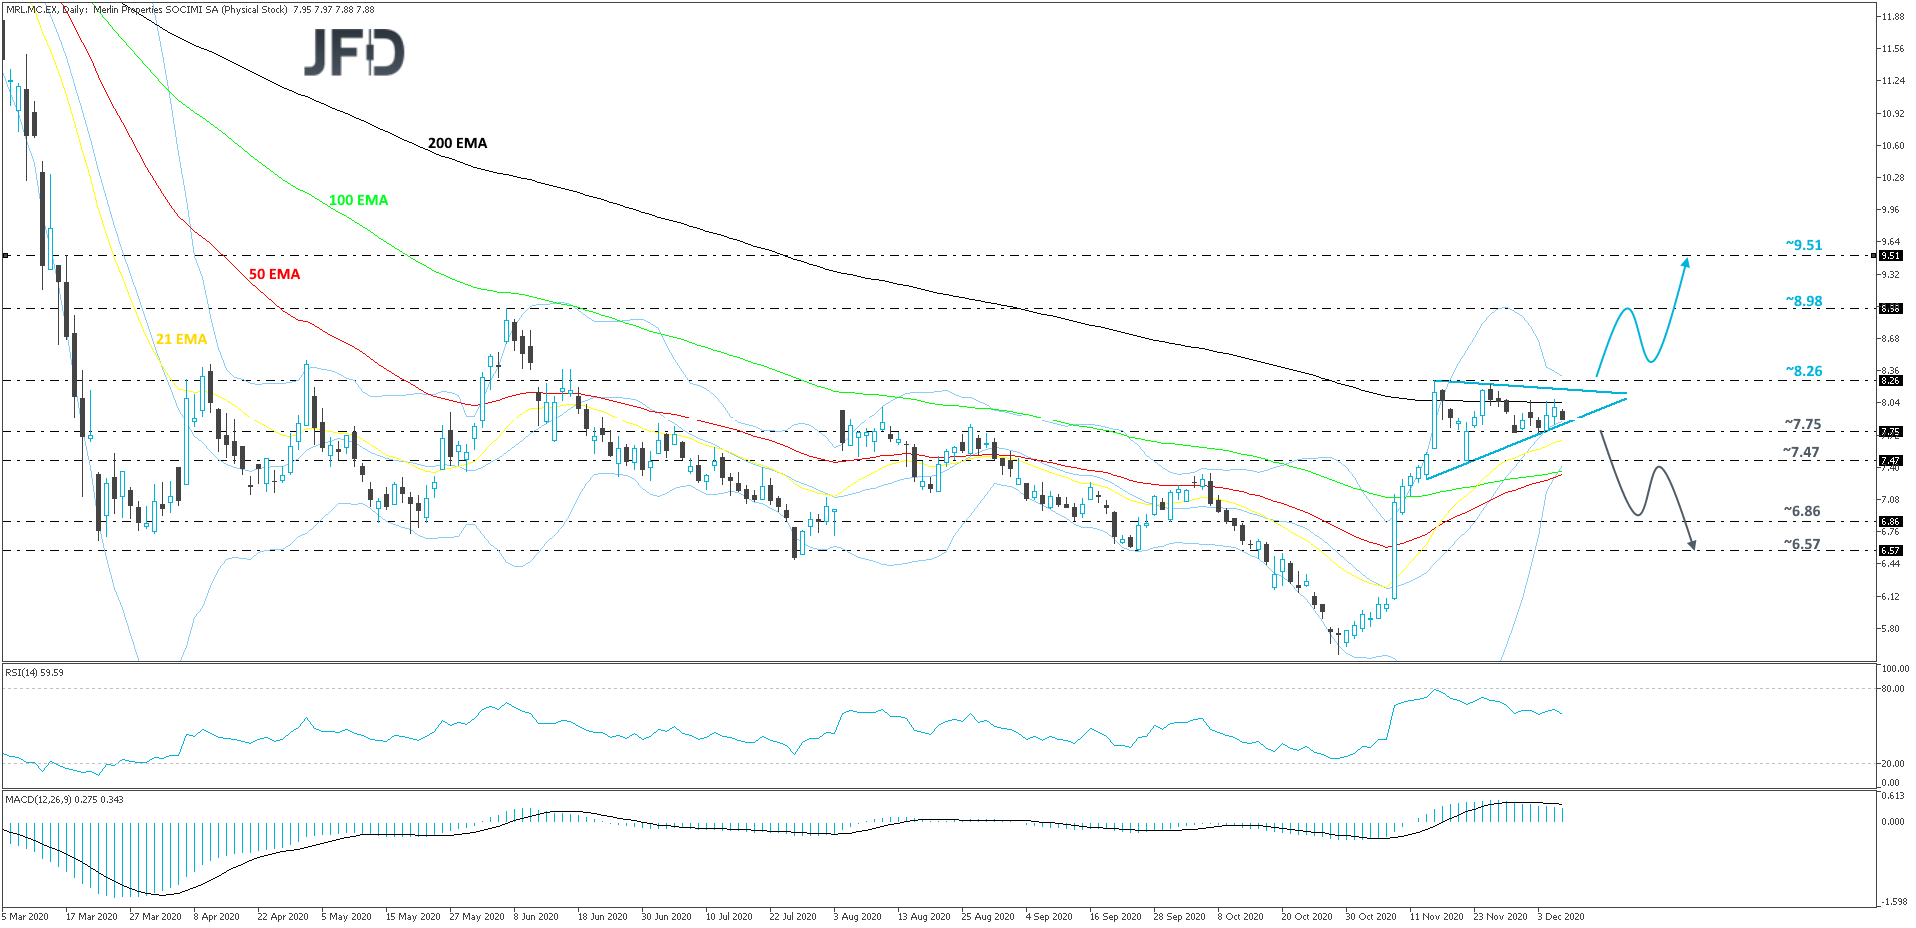Click the 3 Dec 2020 date axis label
Viewport: 1916px width, 928px height.
1560,916
